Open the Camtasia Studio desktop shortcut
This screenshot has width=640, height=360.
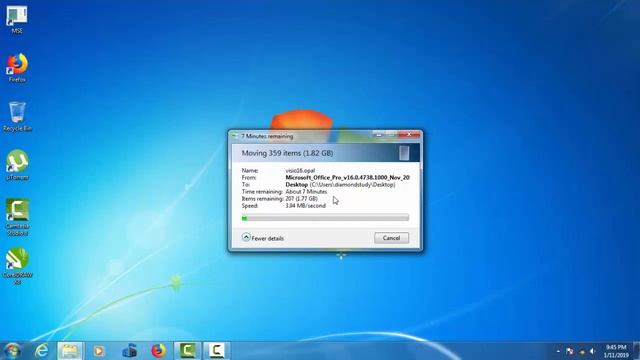(x=17, y=217)
